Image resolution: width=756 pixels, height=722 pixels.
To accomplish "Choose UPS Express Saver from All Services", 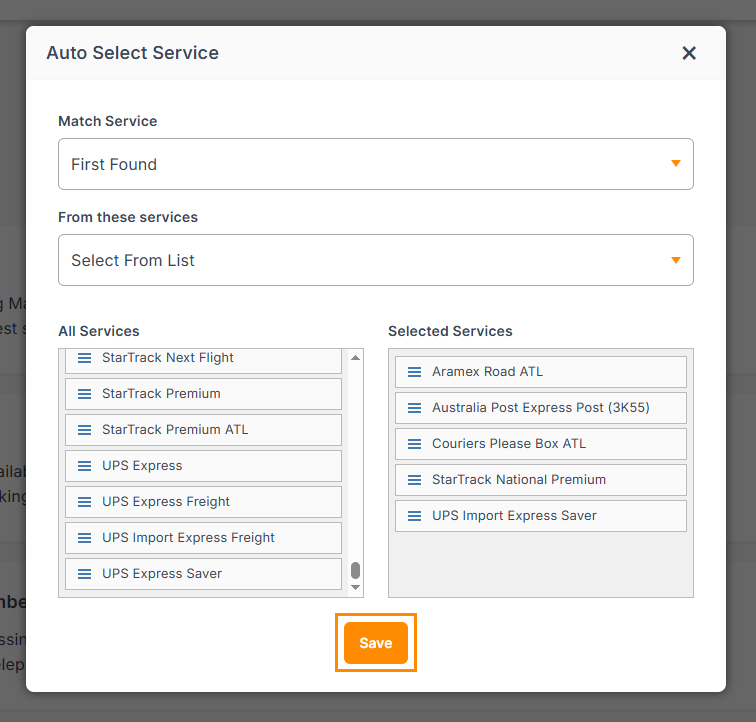I will (162, 574).
